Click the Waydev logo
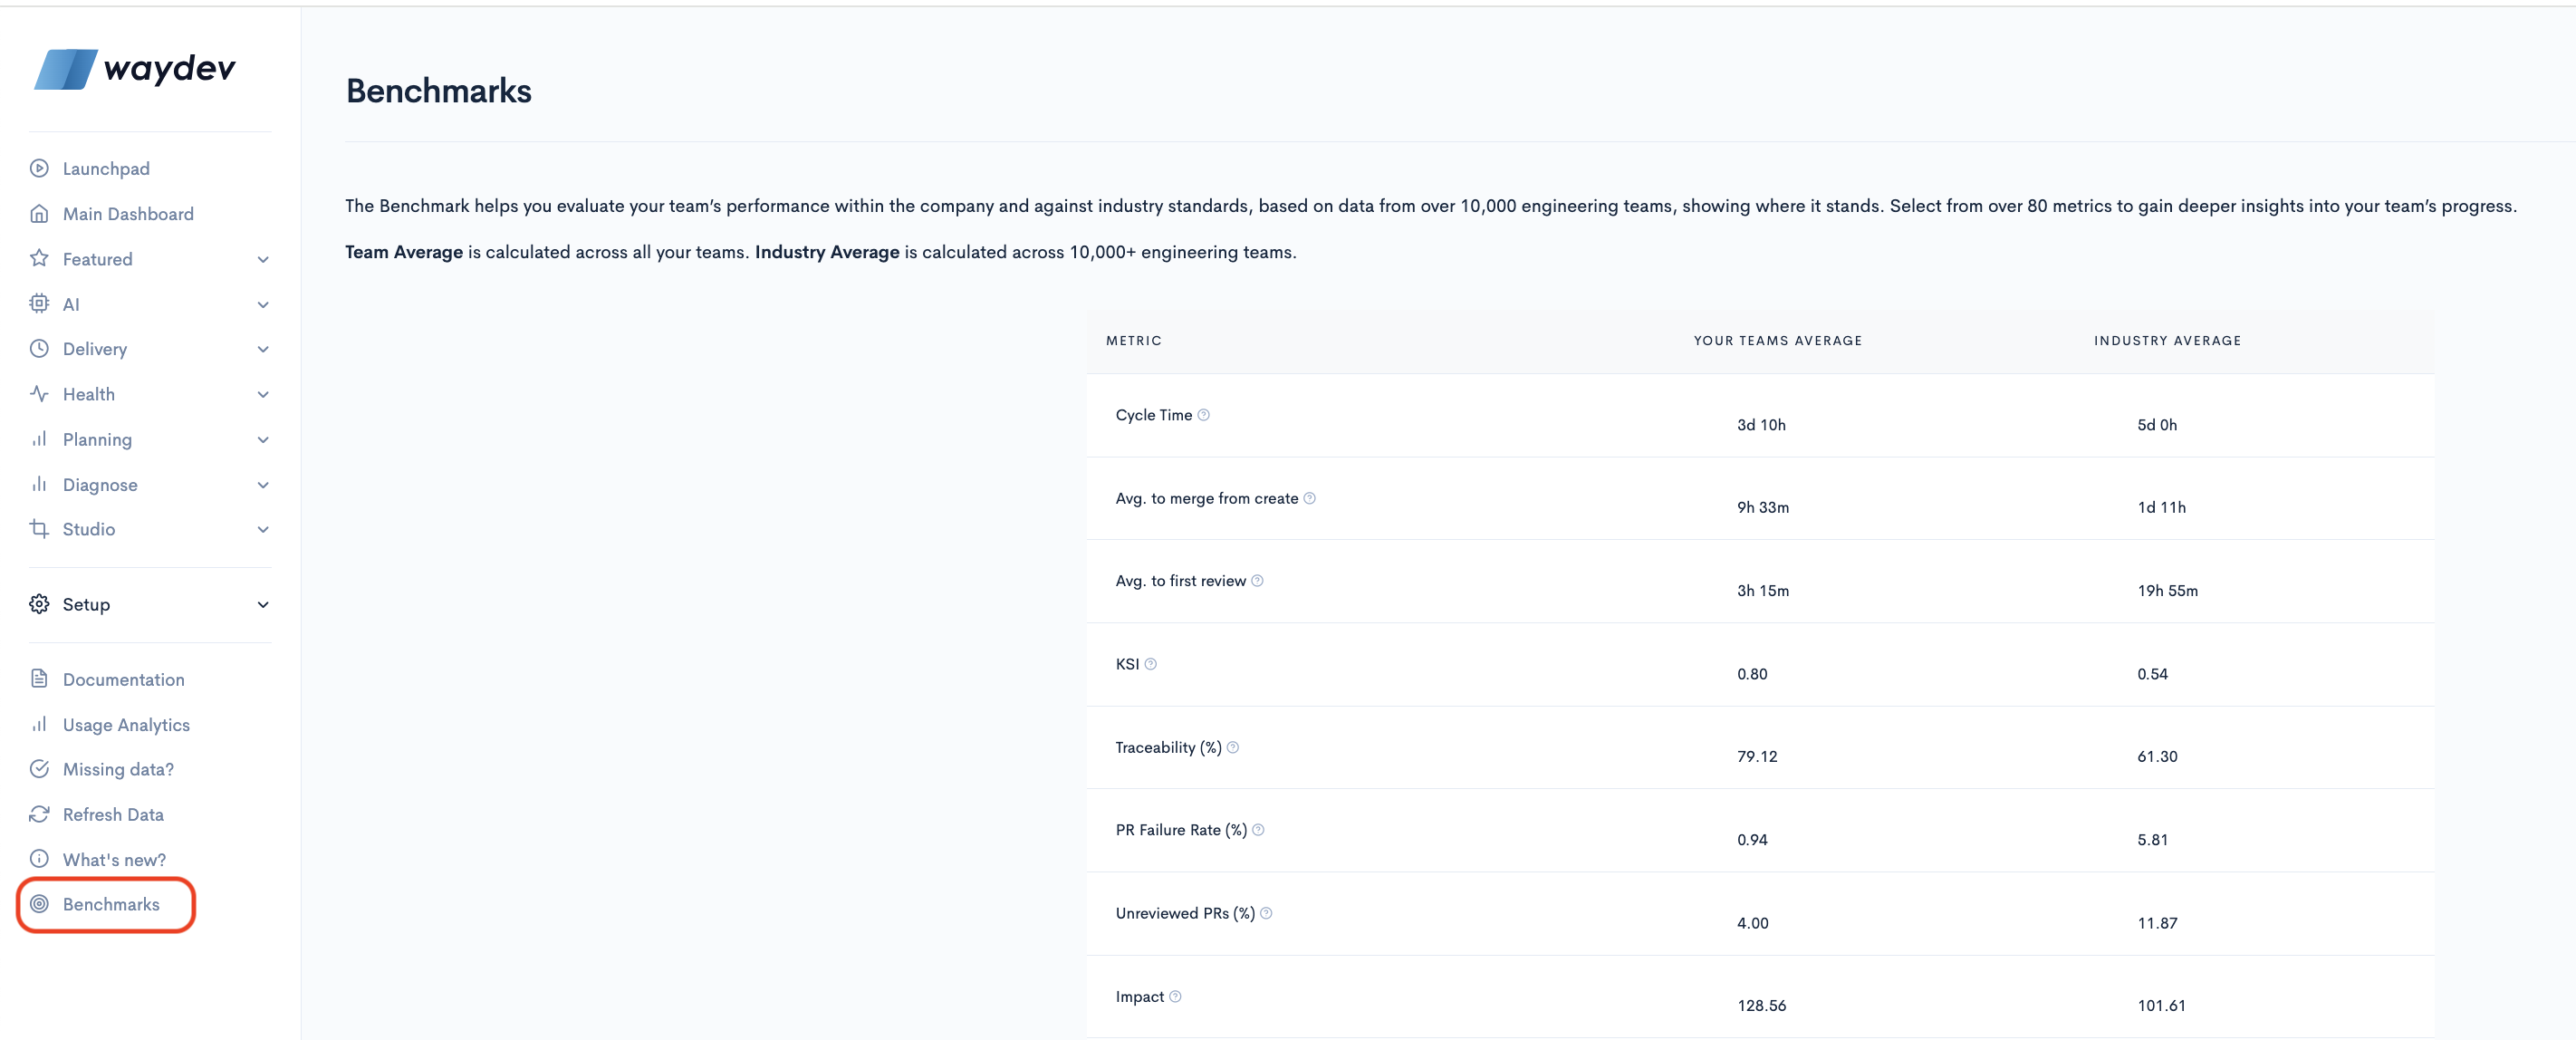The width and height of the screenshot is (2576, 1040). [135, 69]
